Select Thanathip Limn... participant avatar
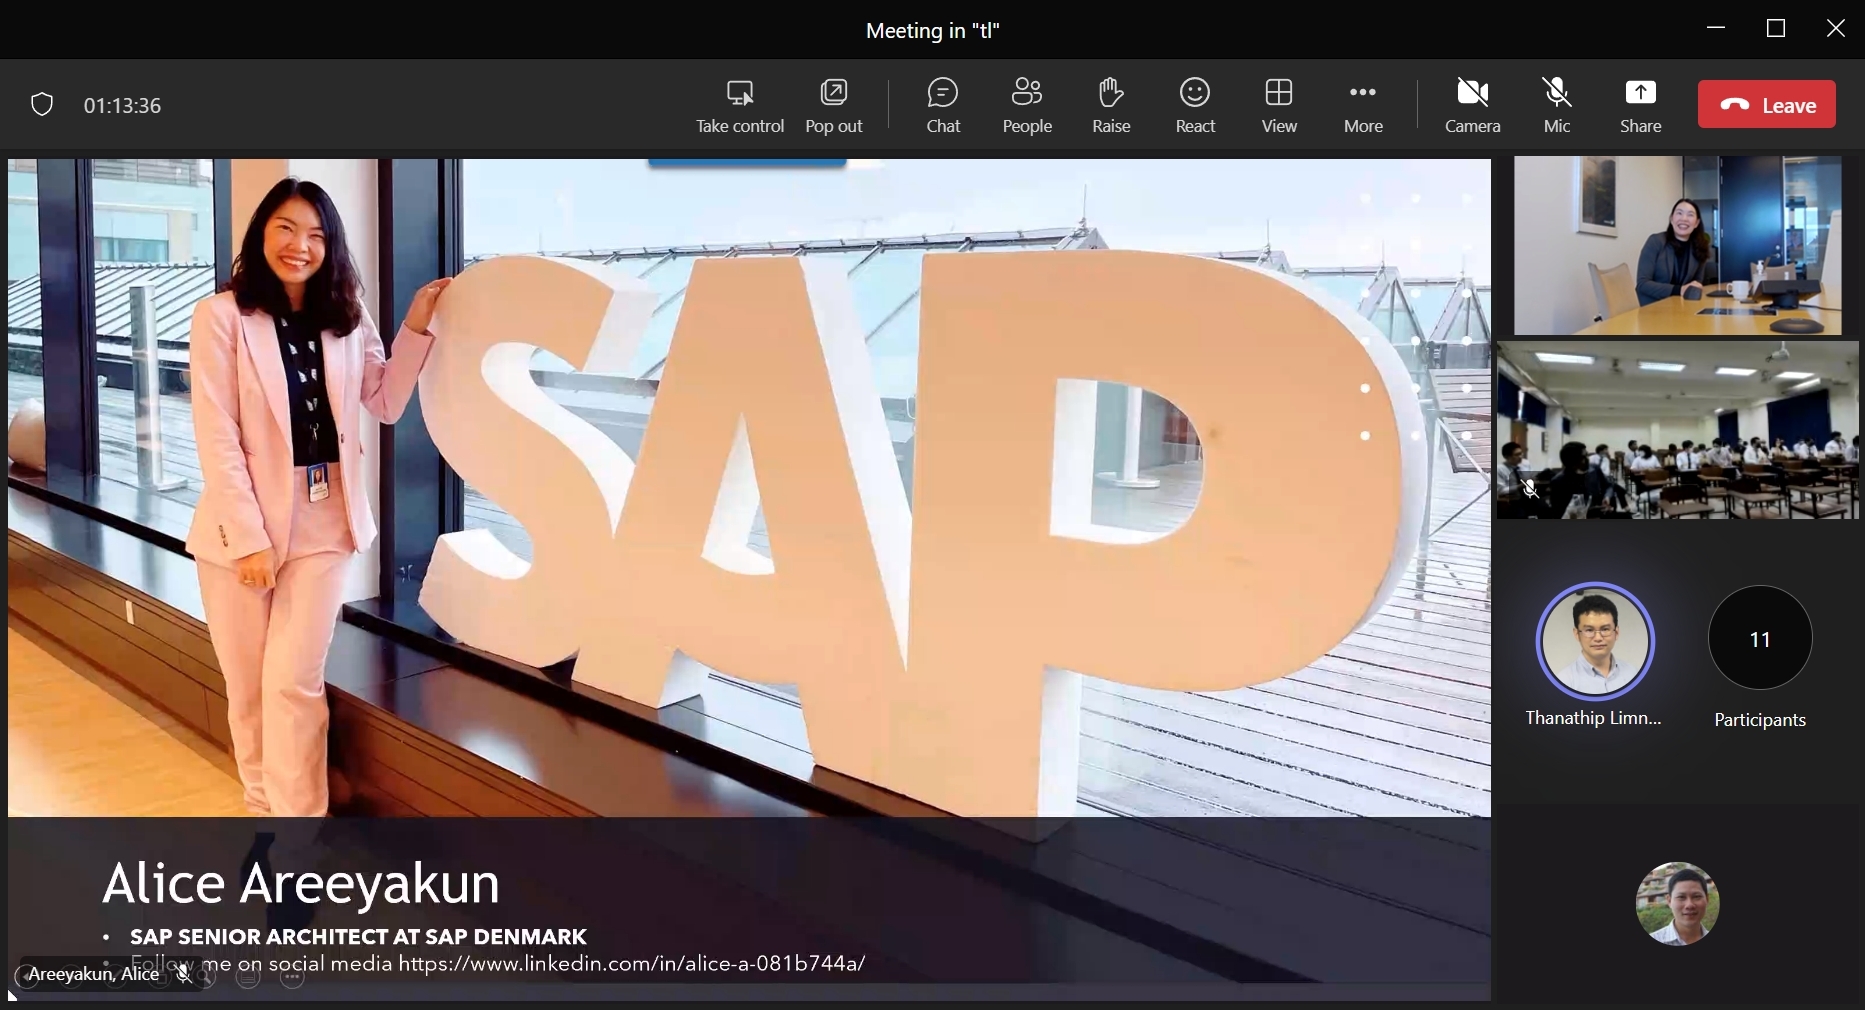This screenshot has height=1010, width=1865. point(1595,641)
